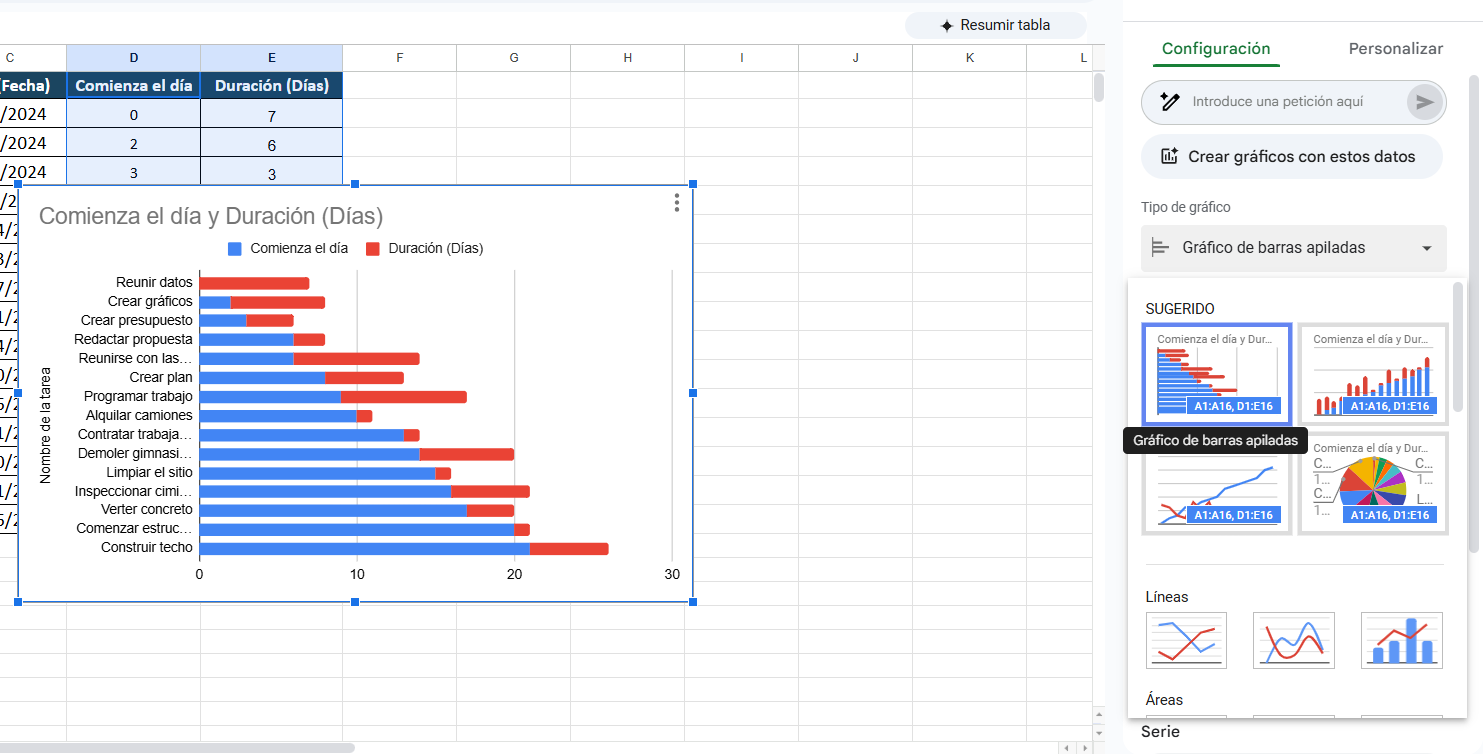
Task: Open the Tipo de gráfico dropdown
Action: click(1293, 248)
